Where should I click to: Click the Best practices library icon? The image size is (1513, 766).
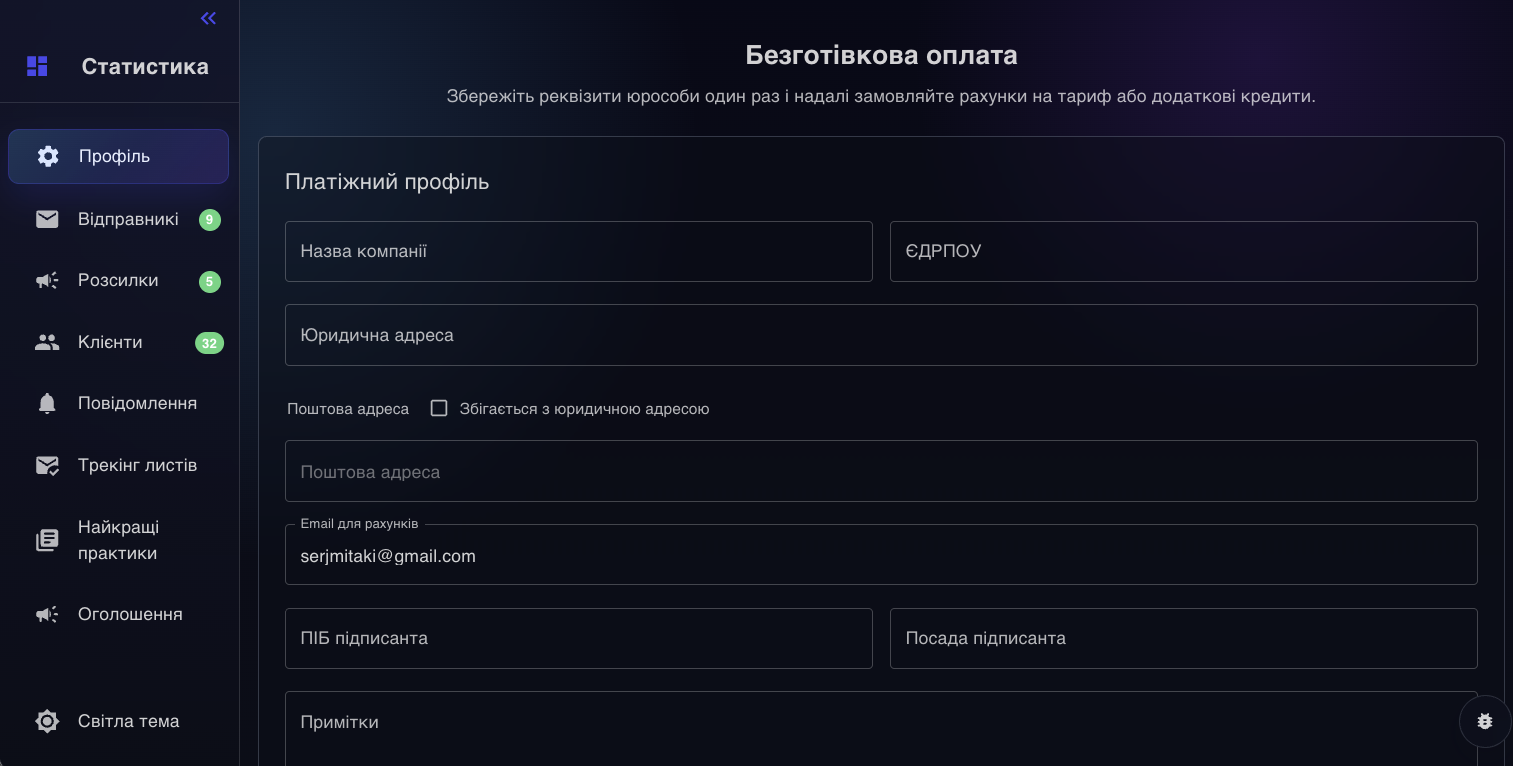47,540
